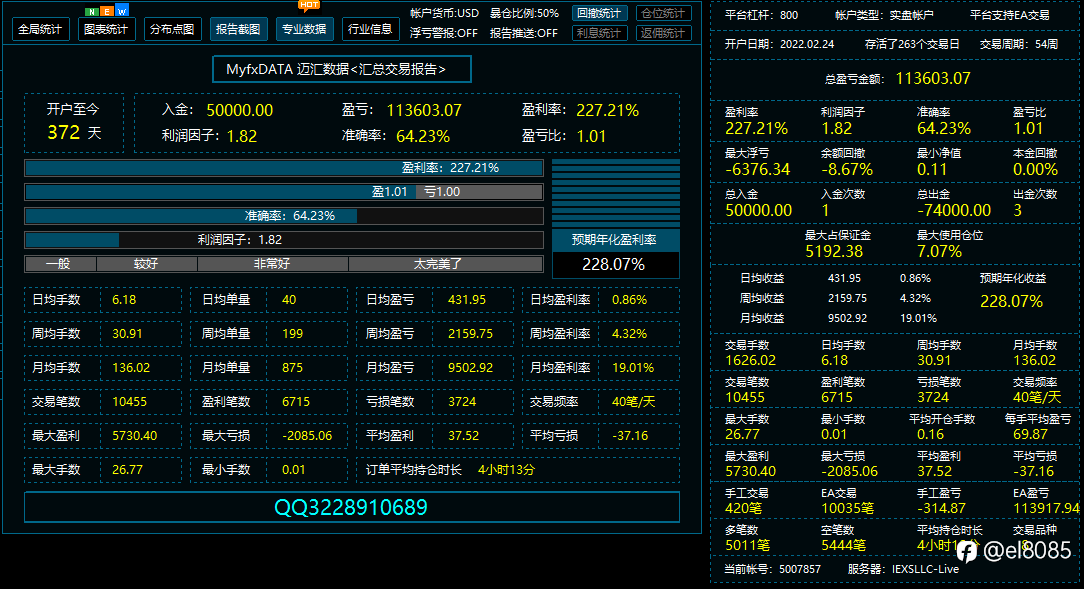
Task: Select the 报告截图 tab
Action: [239, 30]
